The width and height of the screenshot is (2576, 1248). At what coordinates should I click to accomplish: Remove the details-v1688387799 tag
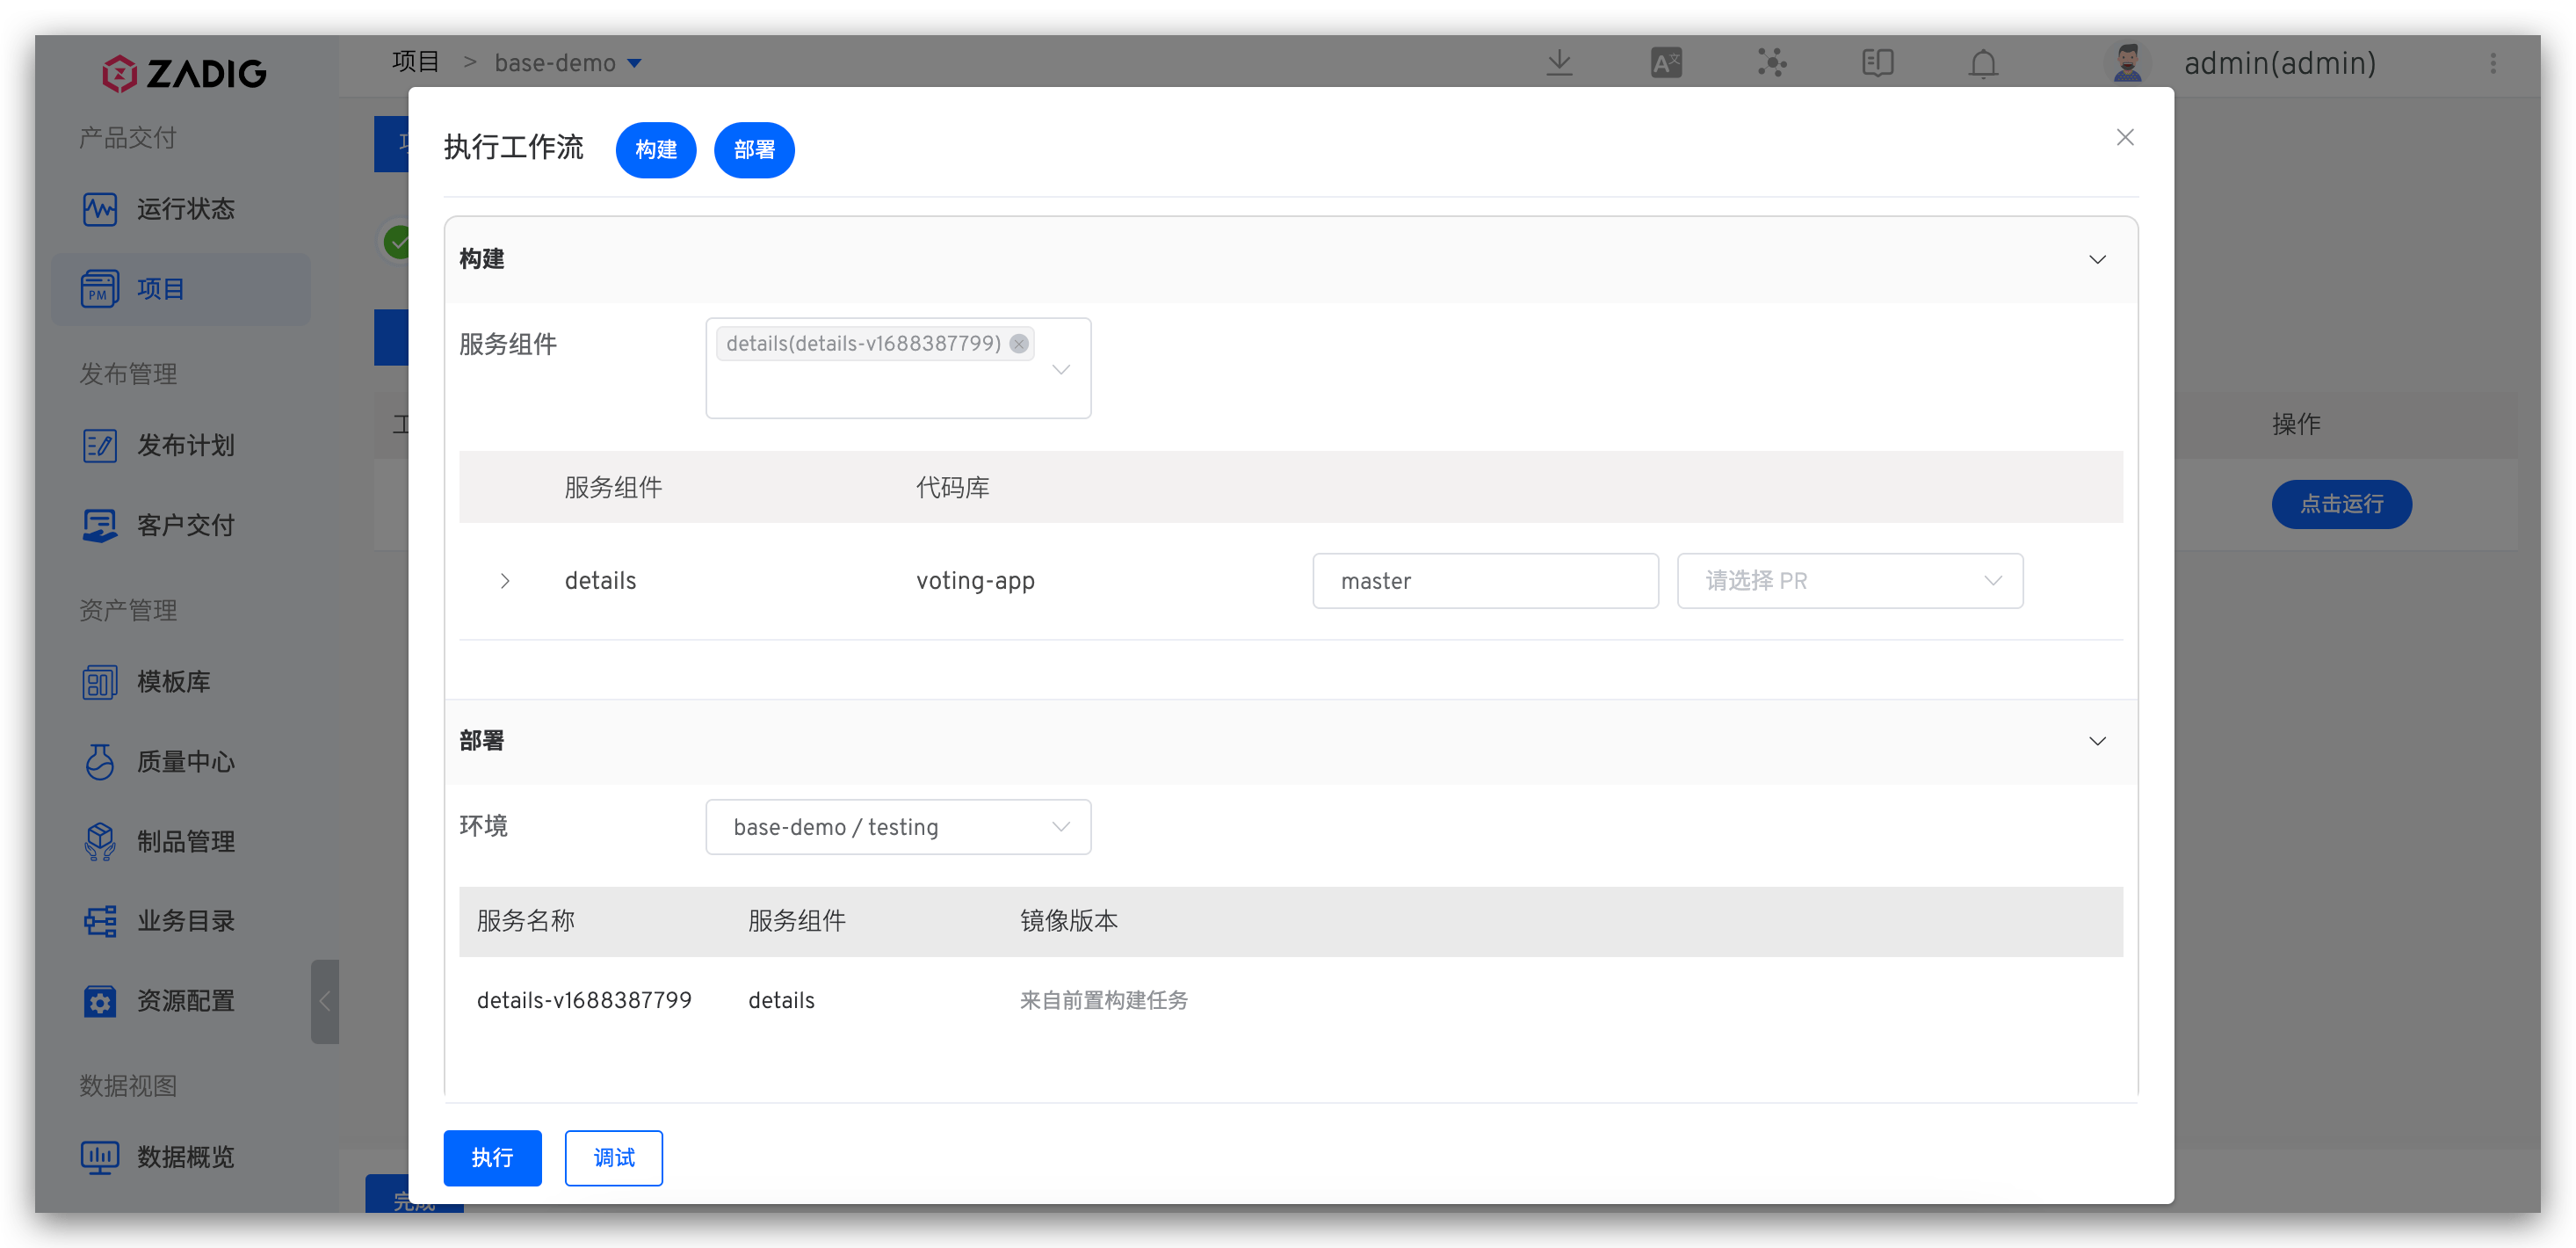1019,344
